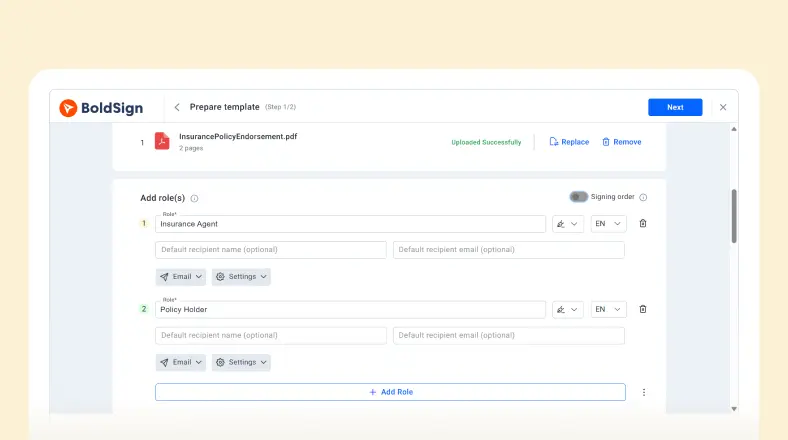Click the Next button
The width and height of the screenshot is (788, 440).
click(x=675, y=107)
